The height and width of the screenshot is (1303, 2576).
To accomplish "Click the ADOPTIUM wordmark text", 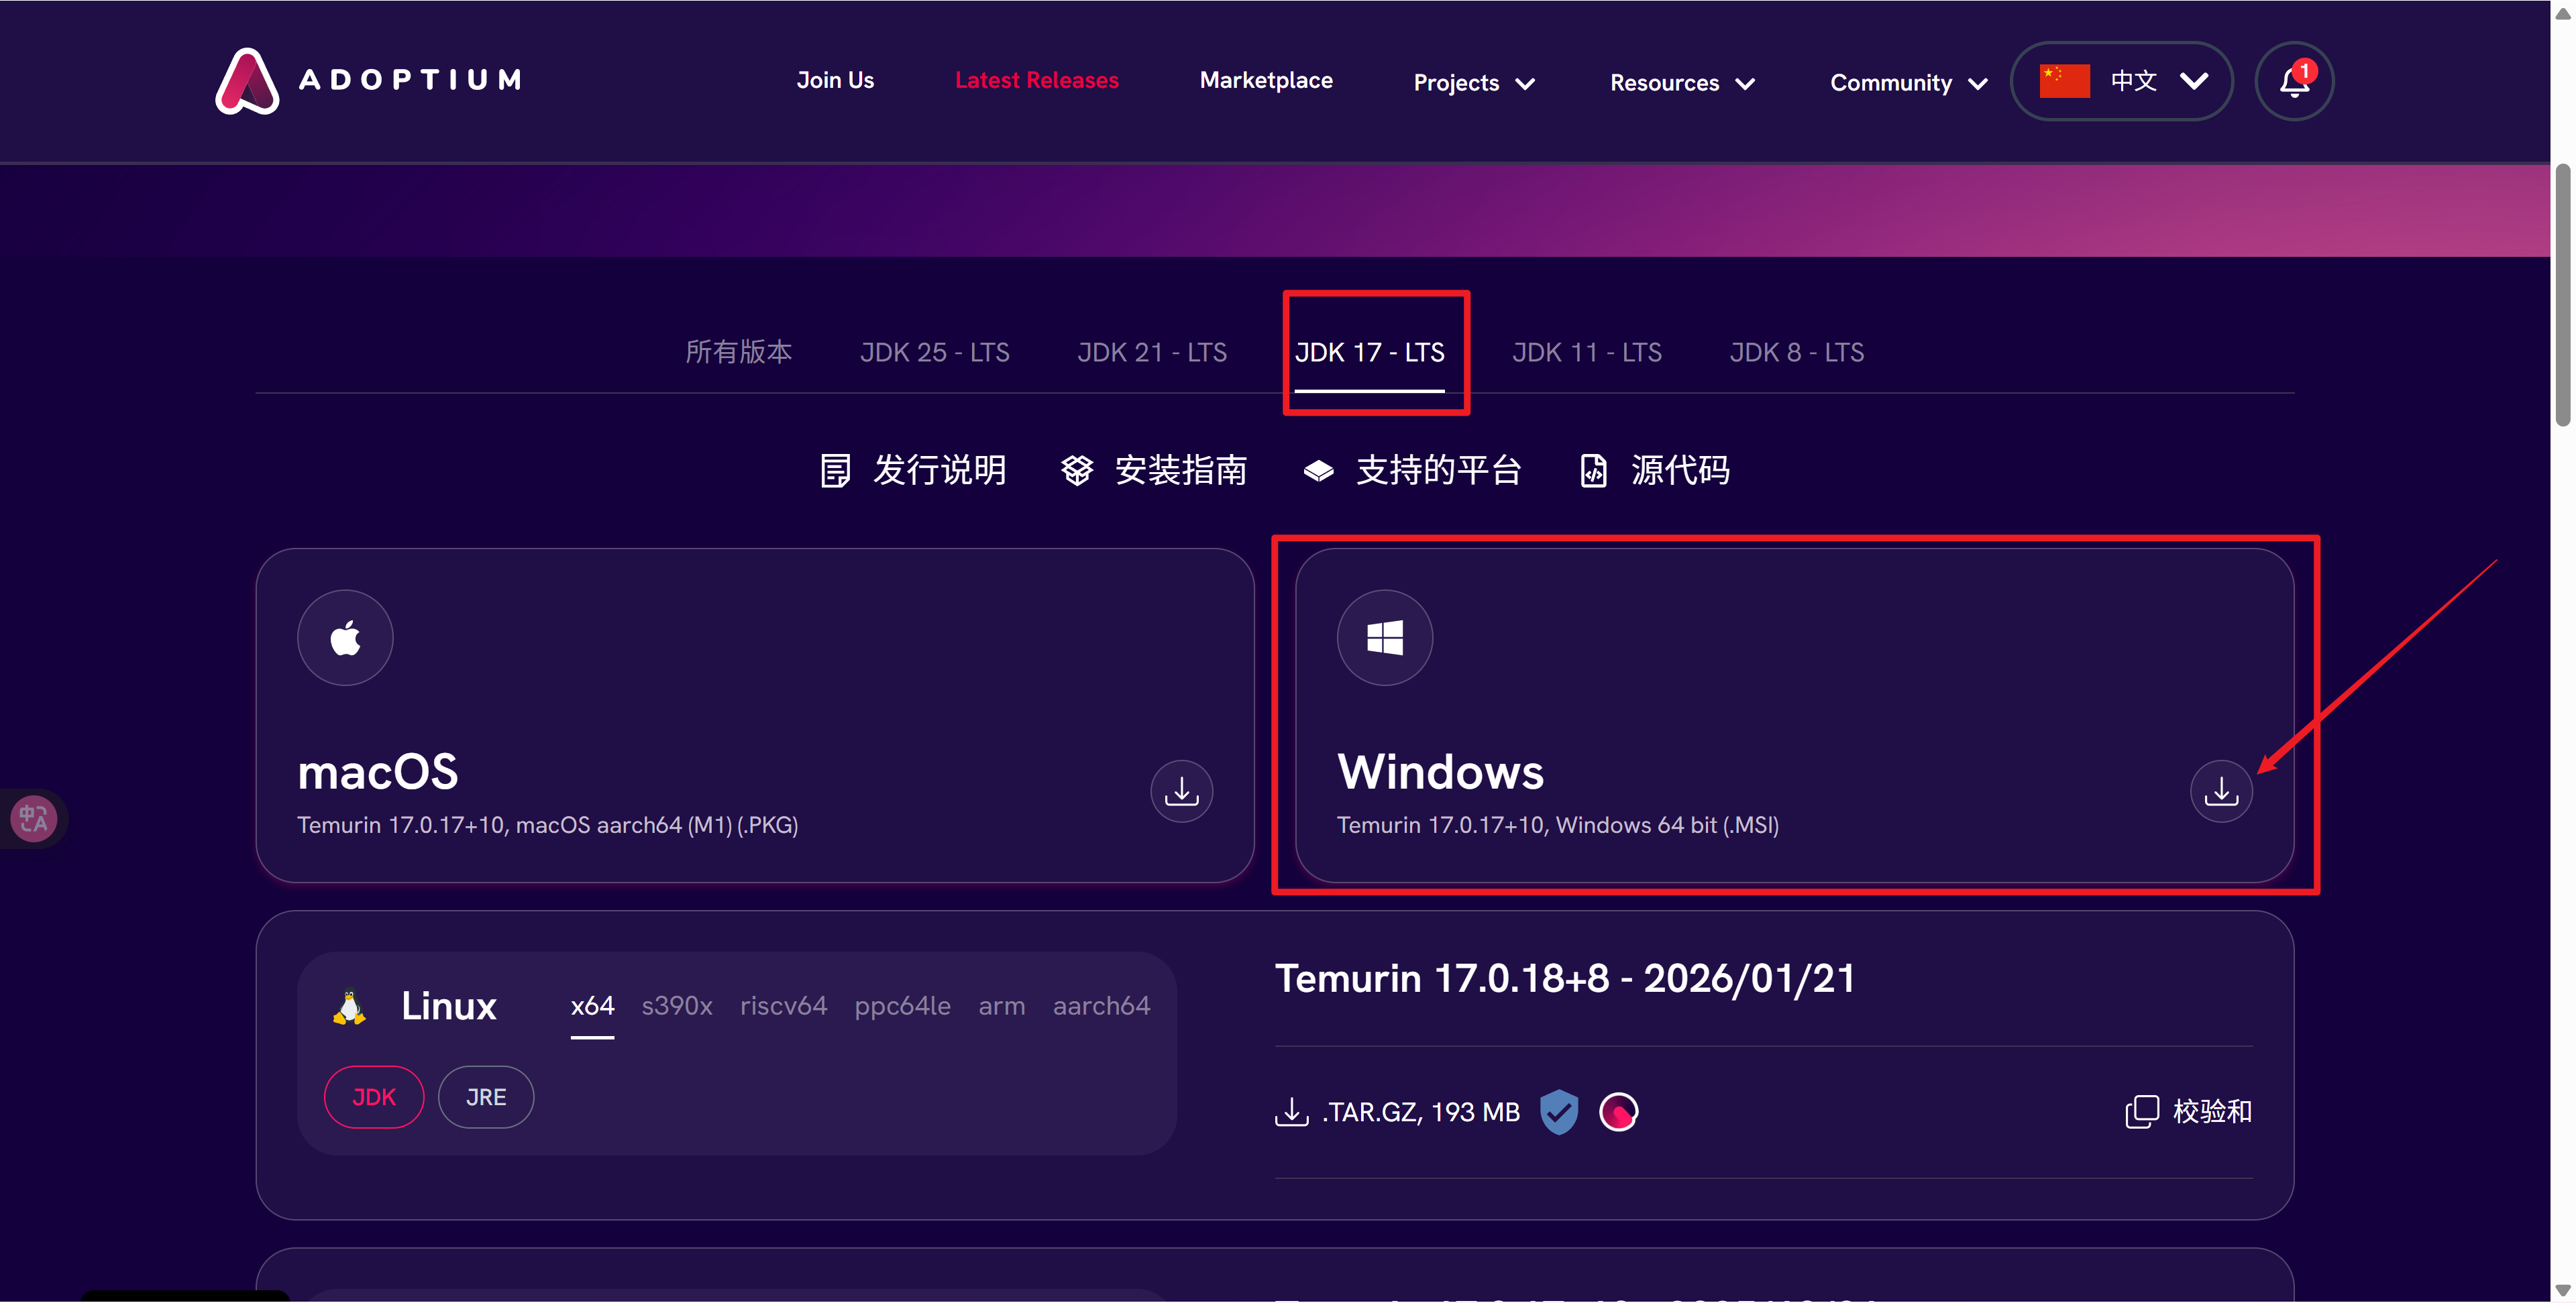I will (410, 80).
